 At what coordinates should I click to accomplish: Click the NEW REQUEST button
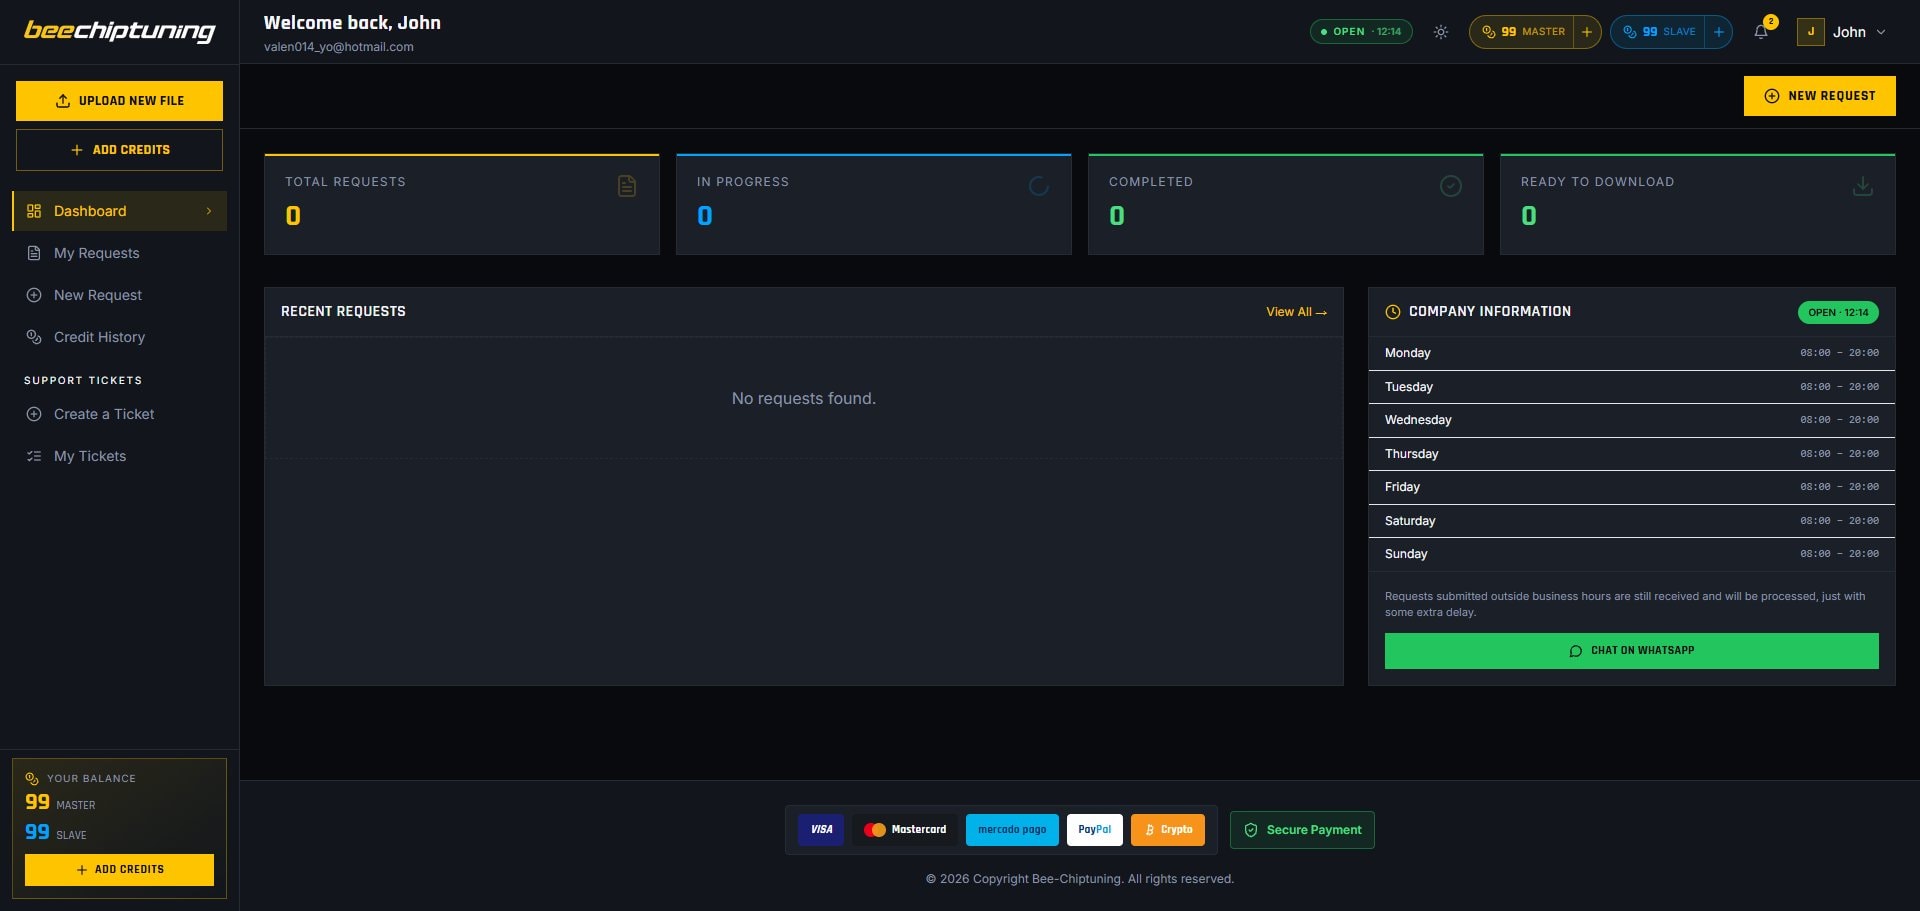[1819, 96]
